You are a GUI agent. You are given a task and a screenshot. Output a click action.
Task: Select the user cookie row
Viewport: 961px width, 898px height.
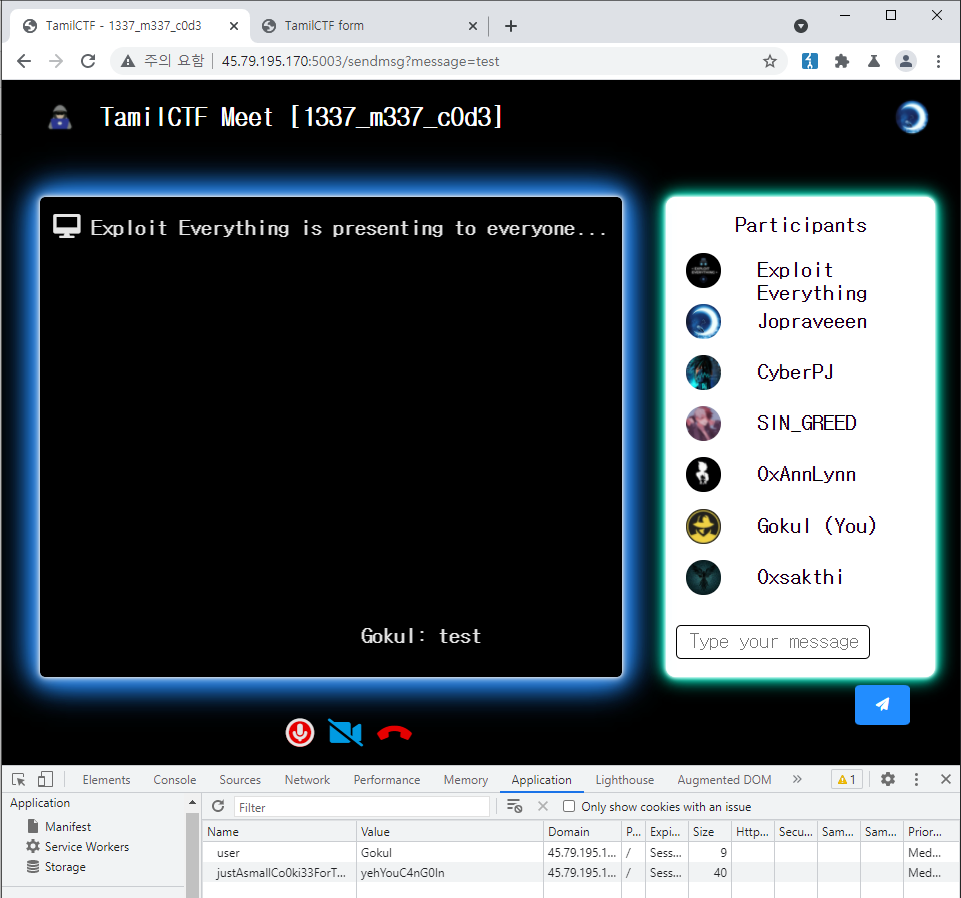[581, 853]
